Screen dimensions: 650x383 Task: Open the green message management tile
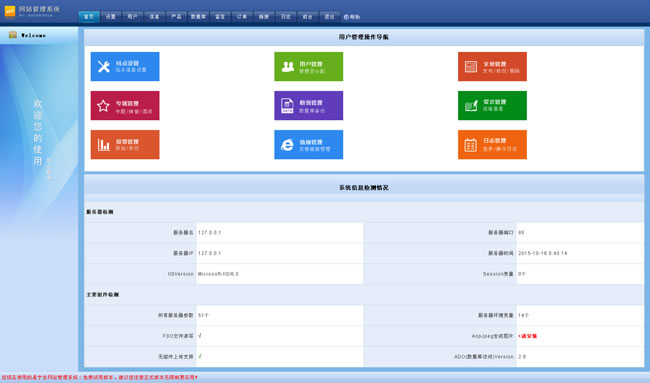pyautogui.click(x=492, y=105)
